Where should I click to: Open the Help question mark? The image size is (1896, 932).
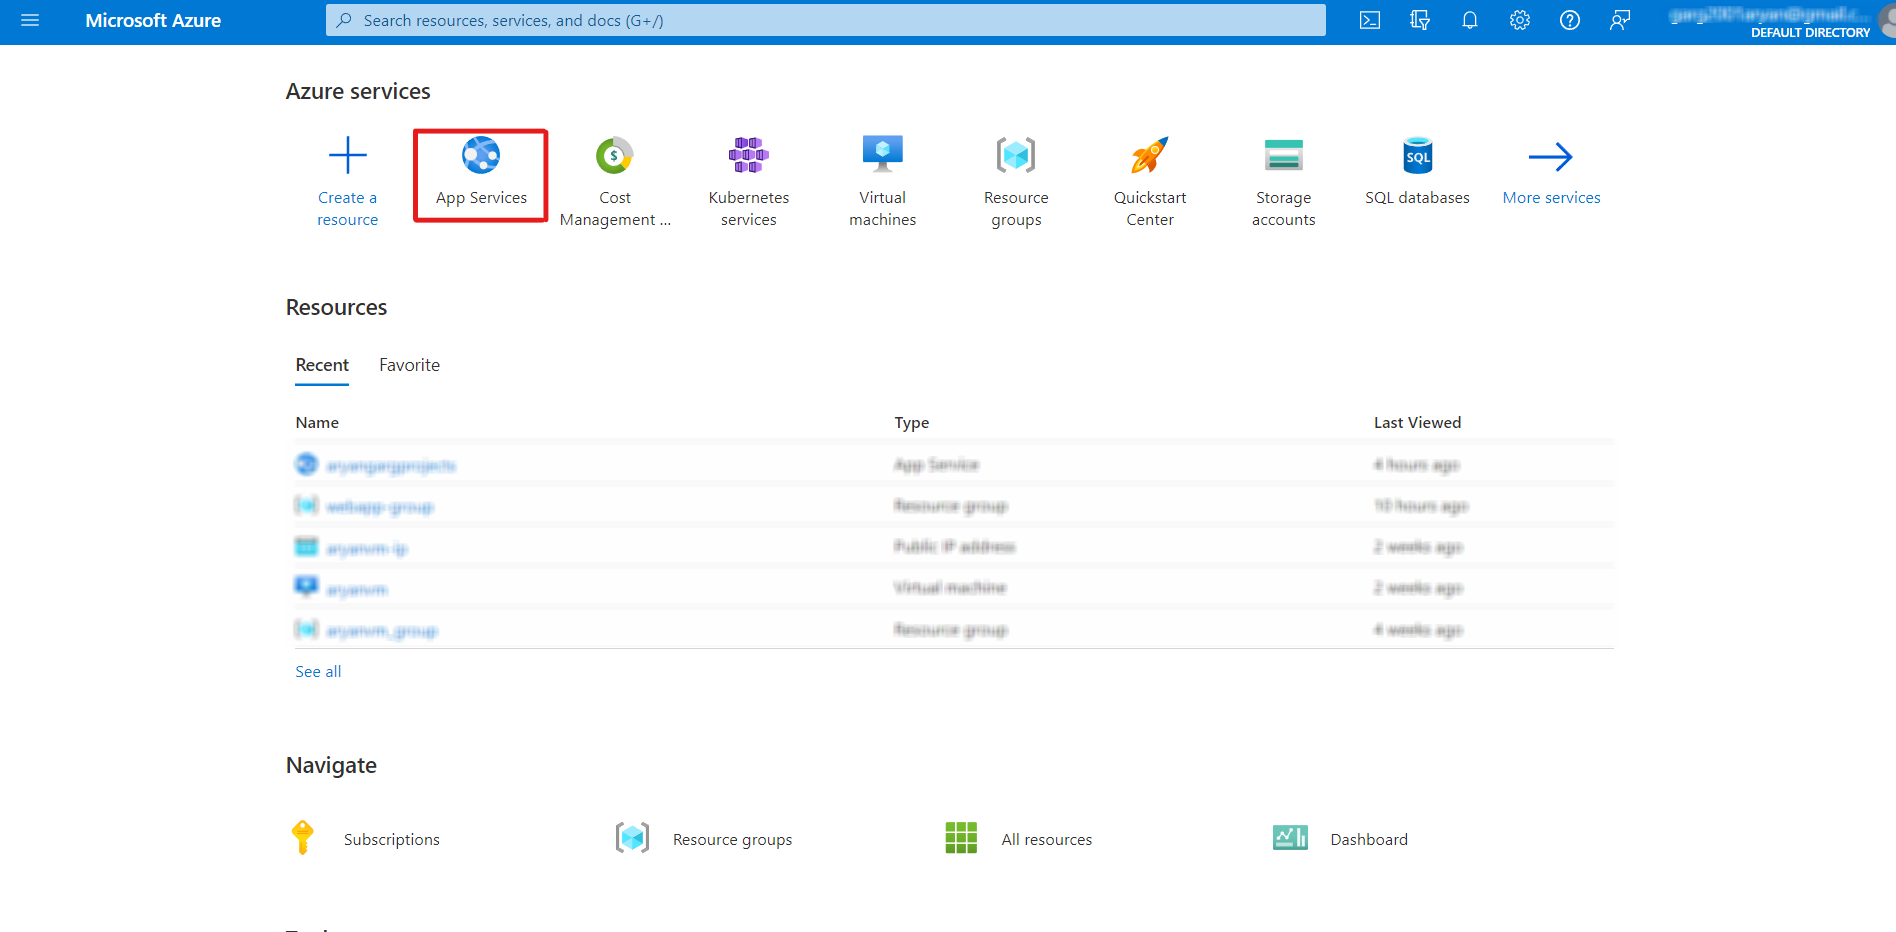click(1570, 20)
